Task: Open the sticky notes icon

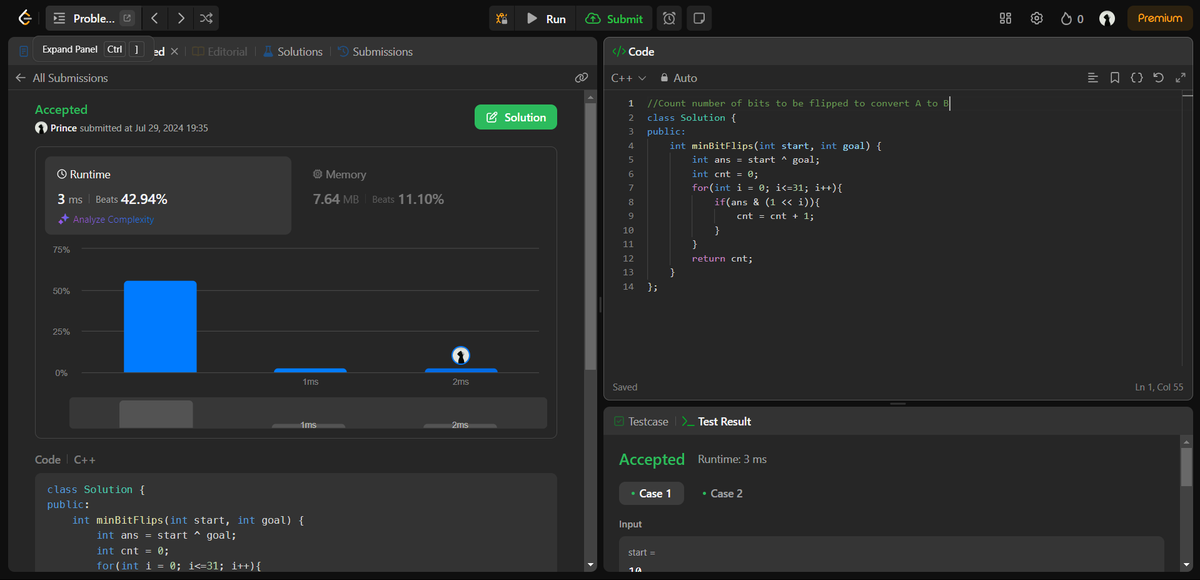Action: (x=699, y=18)
